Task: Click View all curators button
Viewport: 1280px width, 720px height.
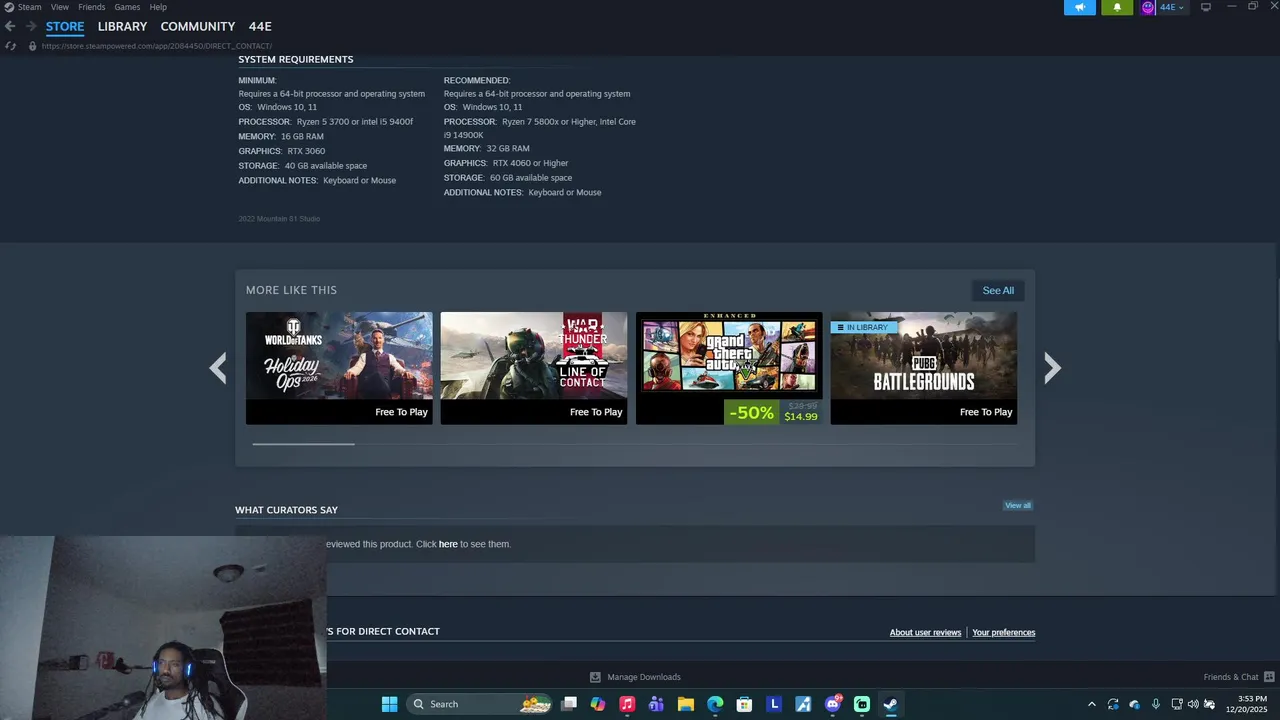Action: pyautogui.click(x=1017, y=505)
